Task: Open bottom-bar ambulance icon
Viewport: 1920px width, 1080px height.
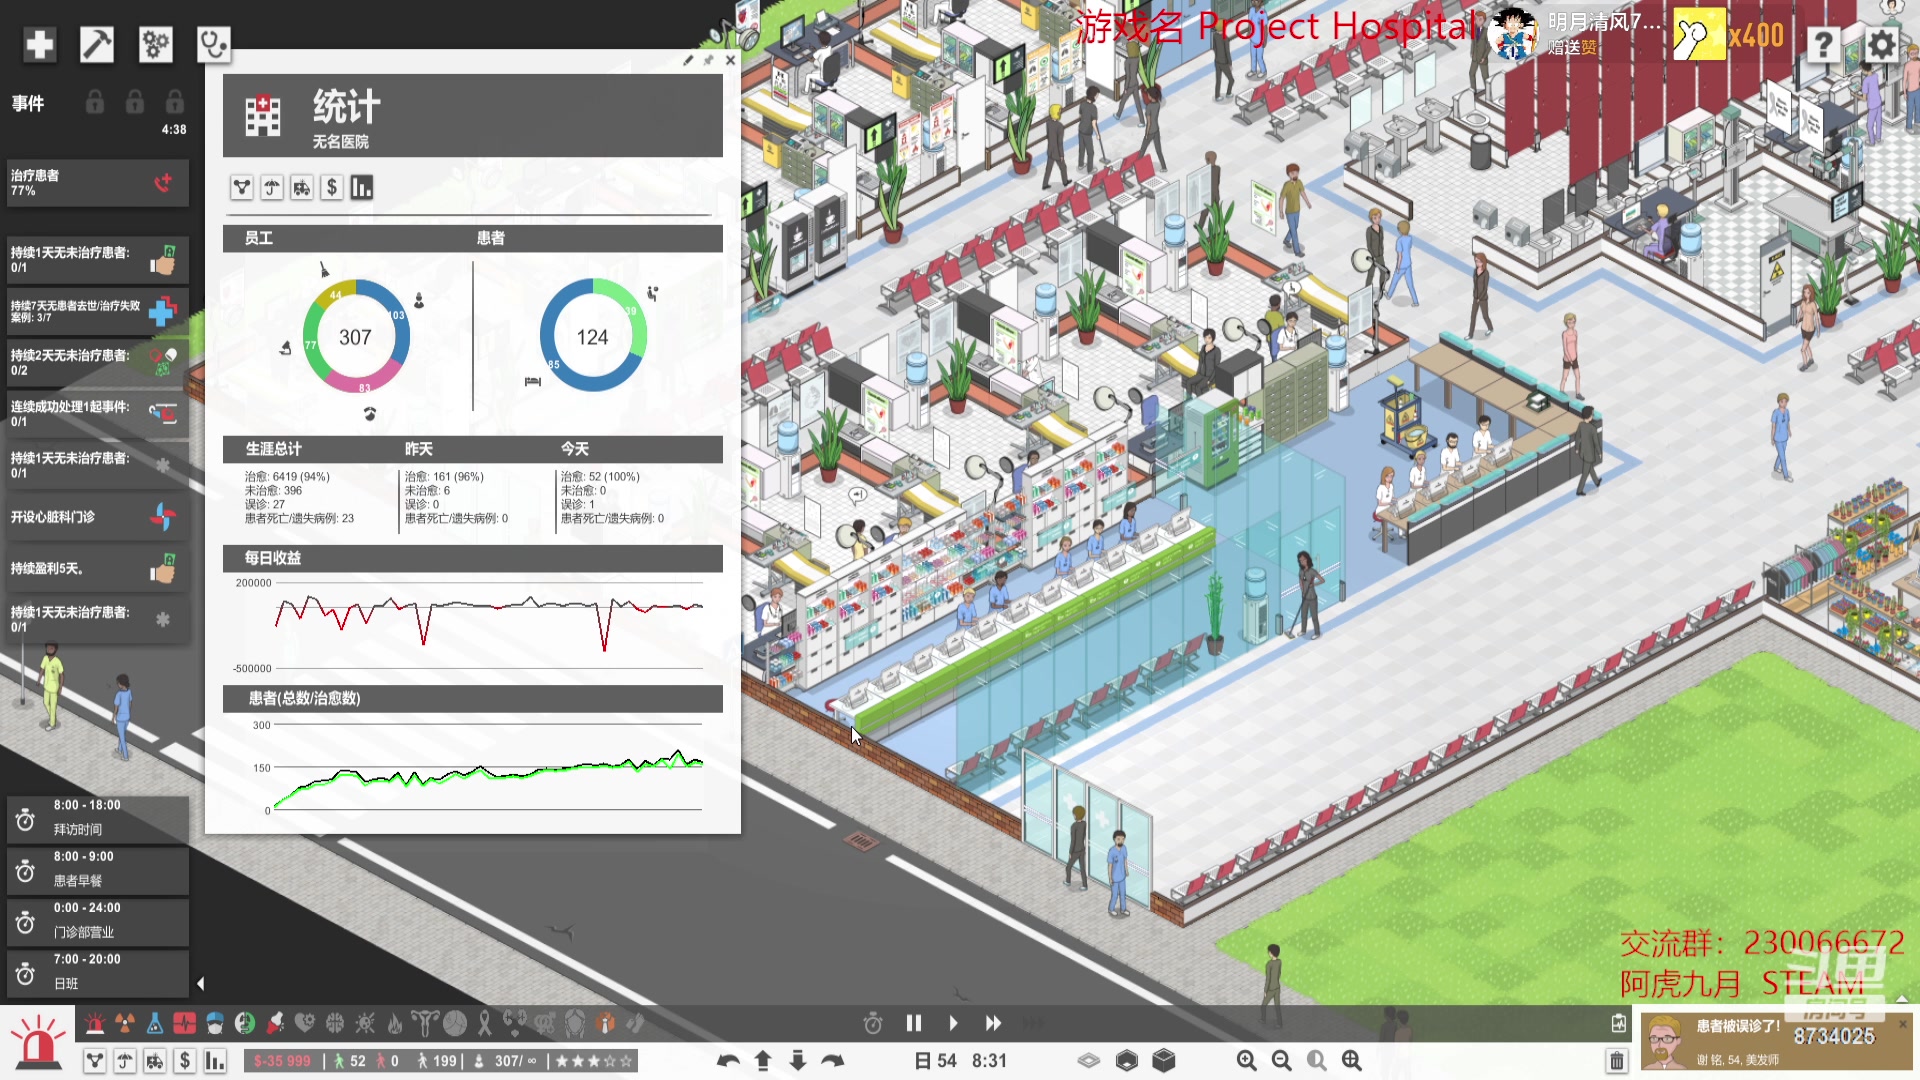Action: click(155, 1061)
